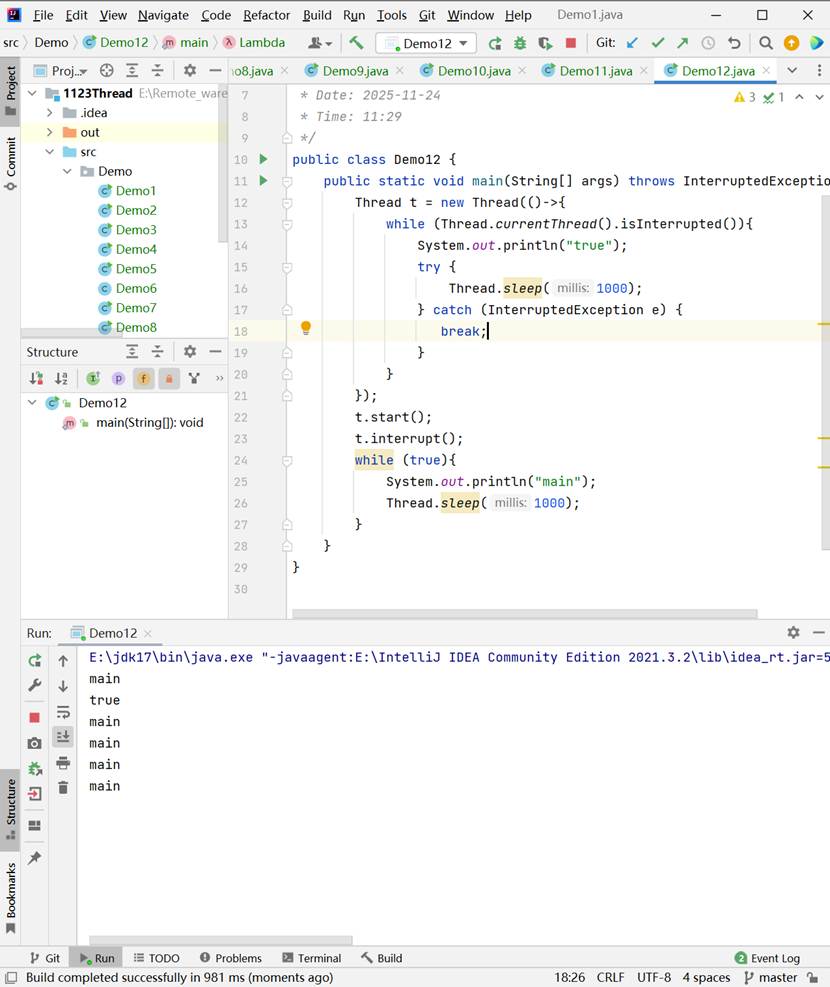Stop the process in Run tool window
Viewport: 830px width, 987px height.
(x=35, y=718)
